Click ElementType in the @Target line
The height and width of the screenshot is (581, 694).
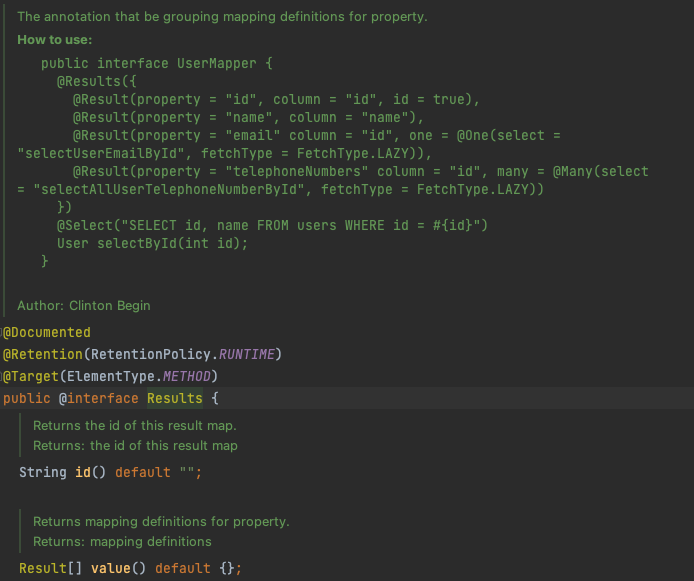pyautogui.click(x=115, y=376)
